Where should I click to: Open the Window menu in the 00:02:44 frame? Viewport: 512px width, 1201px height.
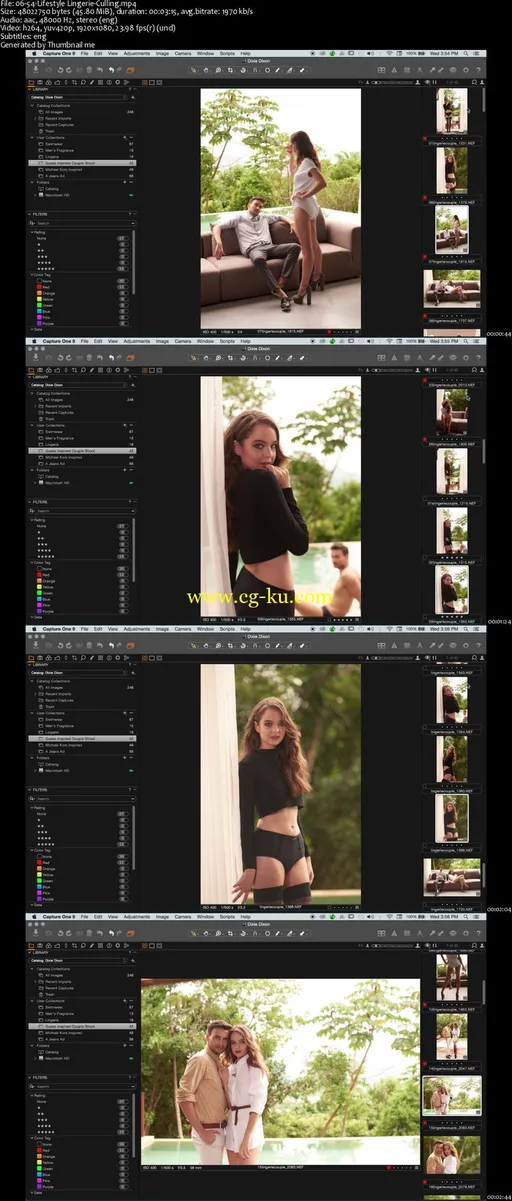point(205,916)
